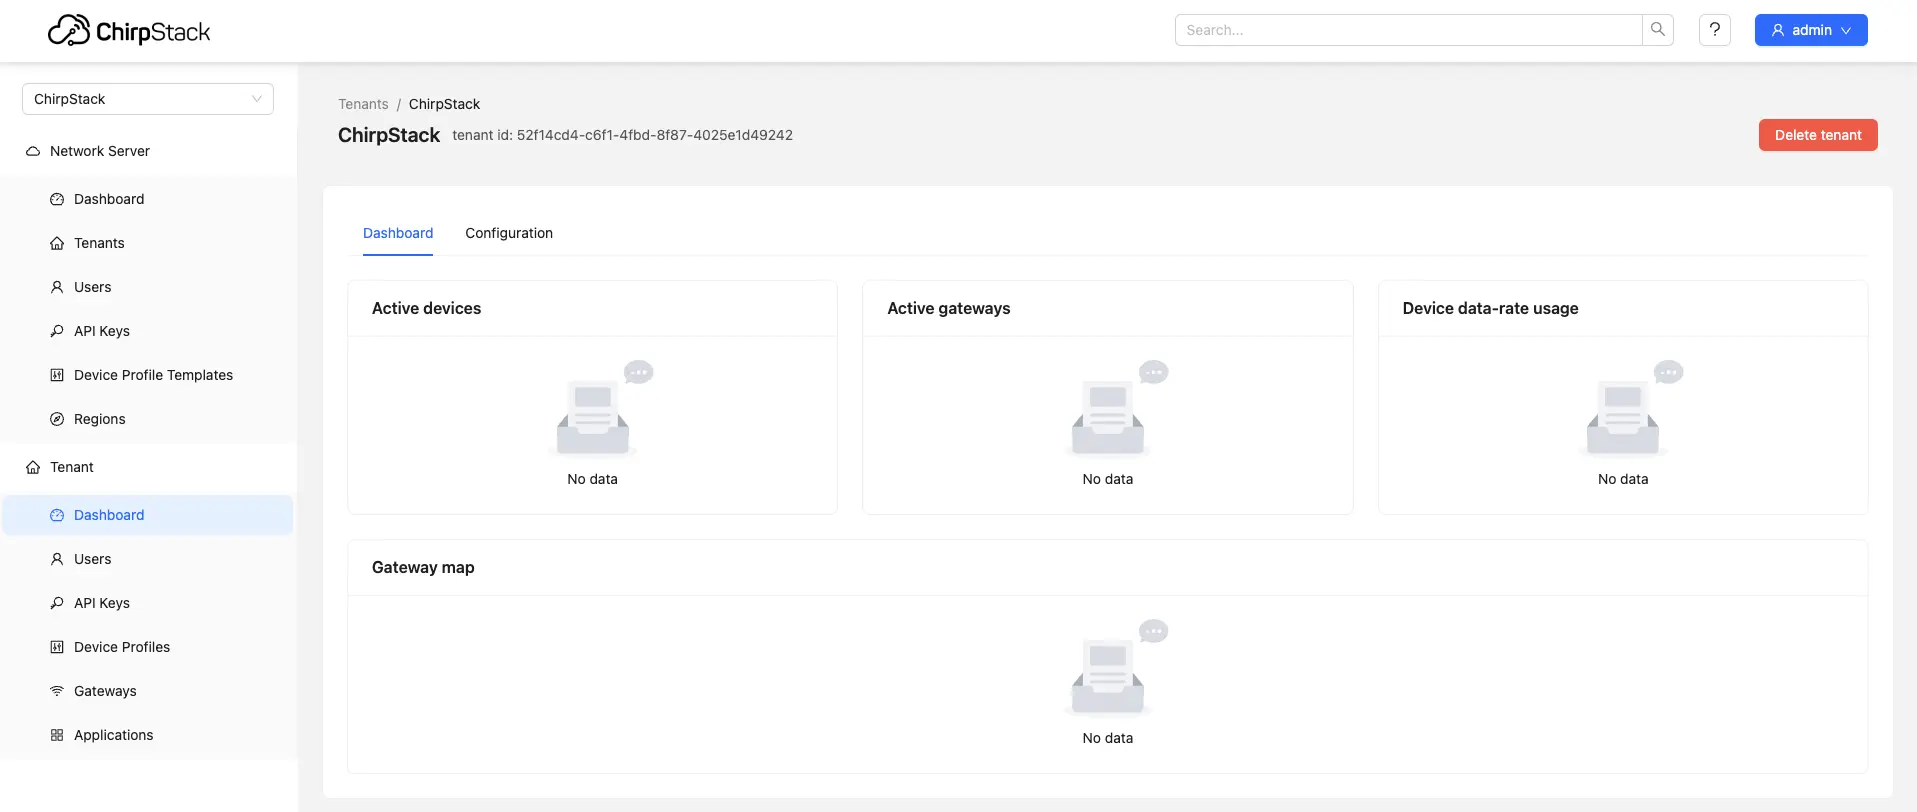
Task: Click the ChirpStack logo
Action: tap(129, 31)
